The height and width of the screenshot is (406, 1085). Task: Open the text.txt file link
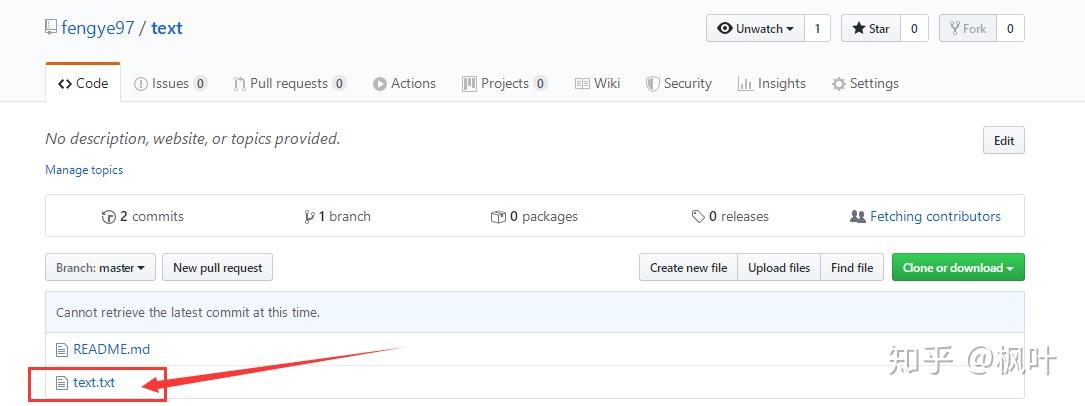[94, 383]
